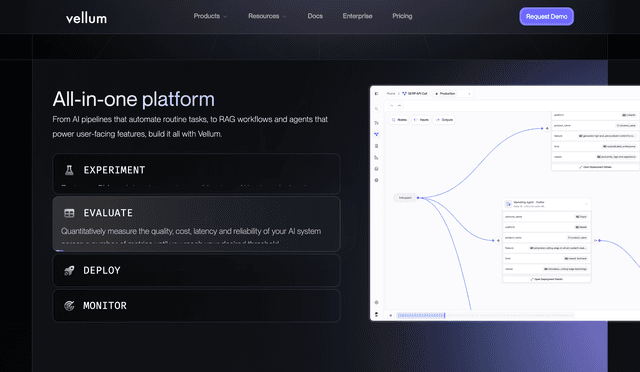Open the documents icon in preview sidebar
The width and height of the screenshot is (640, 372).
tap(376, 146)
